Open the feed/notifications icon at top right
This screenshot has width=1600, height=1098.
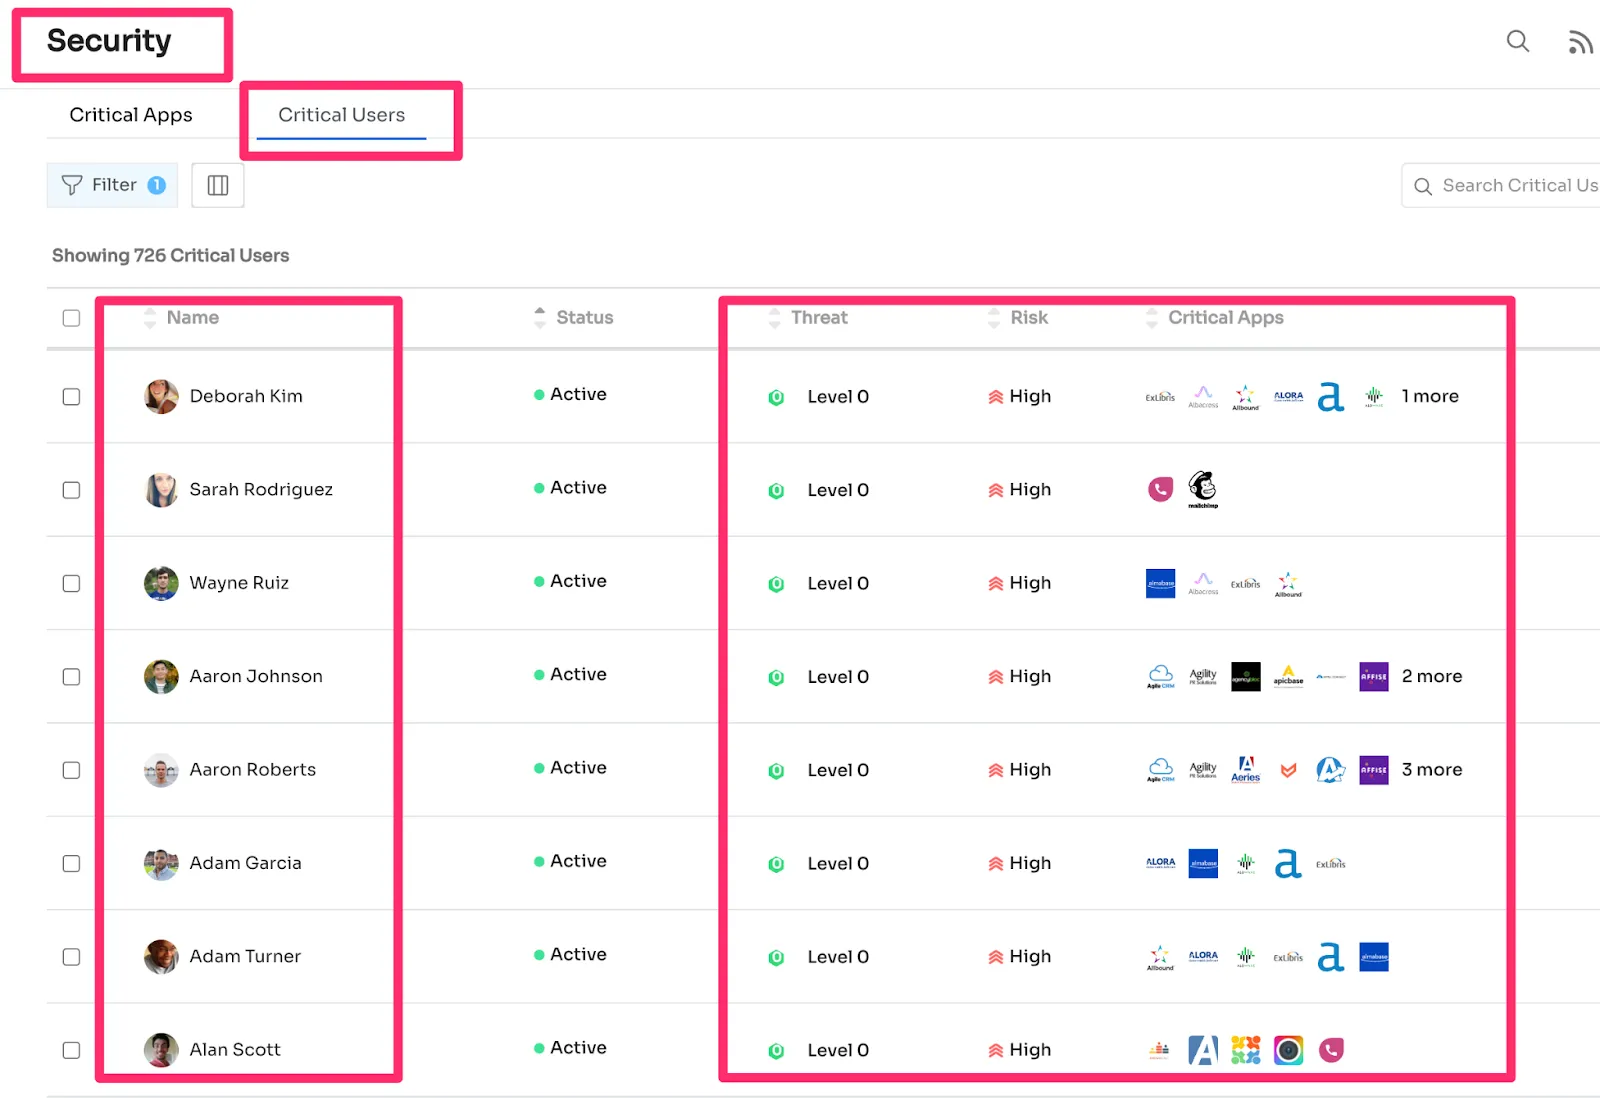[1580, 42]
